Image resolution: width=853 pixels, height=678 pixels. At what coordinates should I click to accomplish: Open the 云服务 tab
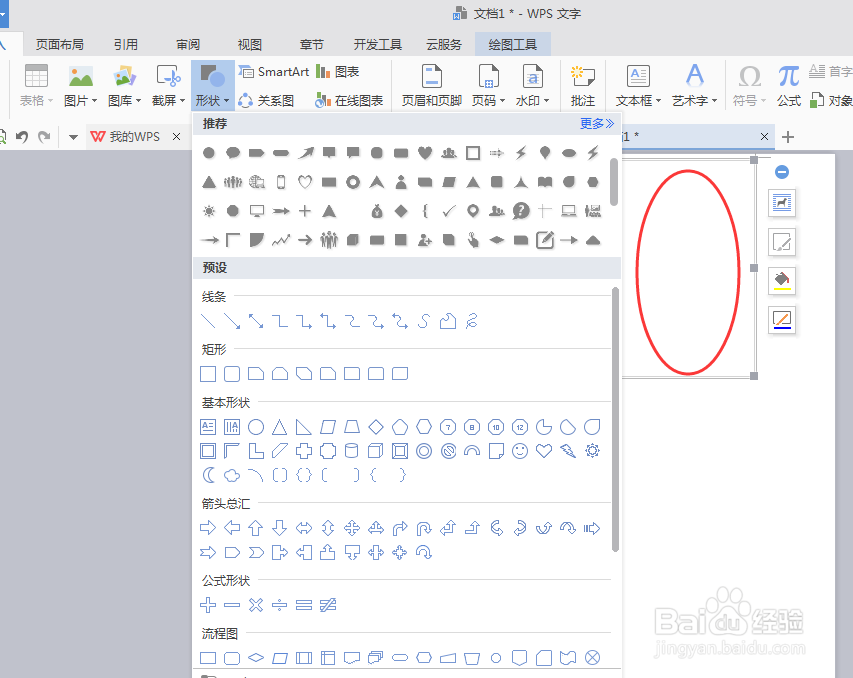[x=444, y=45]
